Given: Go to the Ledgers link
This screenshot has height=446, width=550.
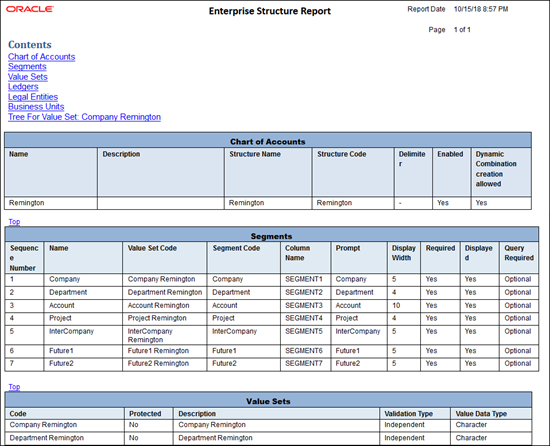Looking at the screenshot, I should (x=23, y=87).
